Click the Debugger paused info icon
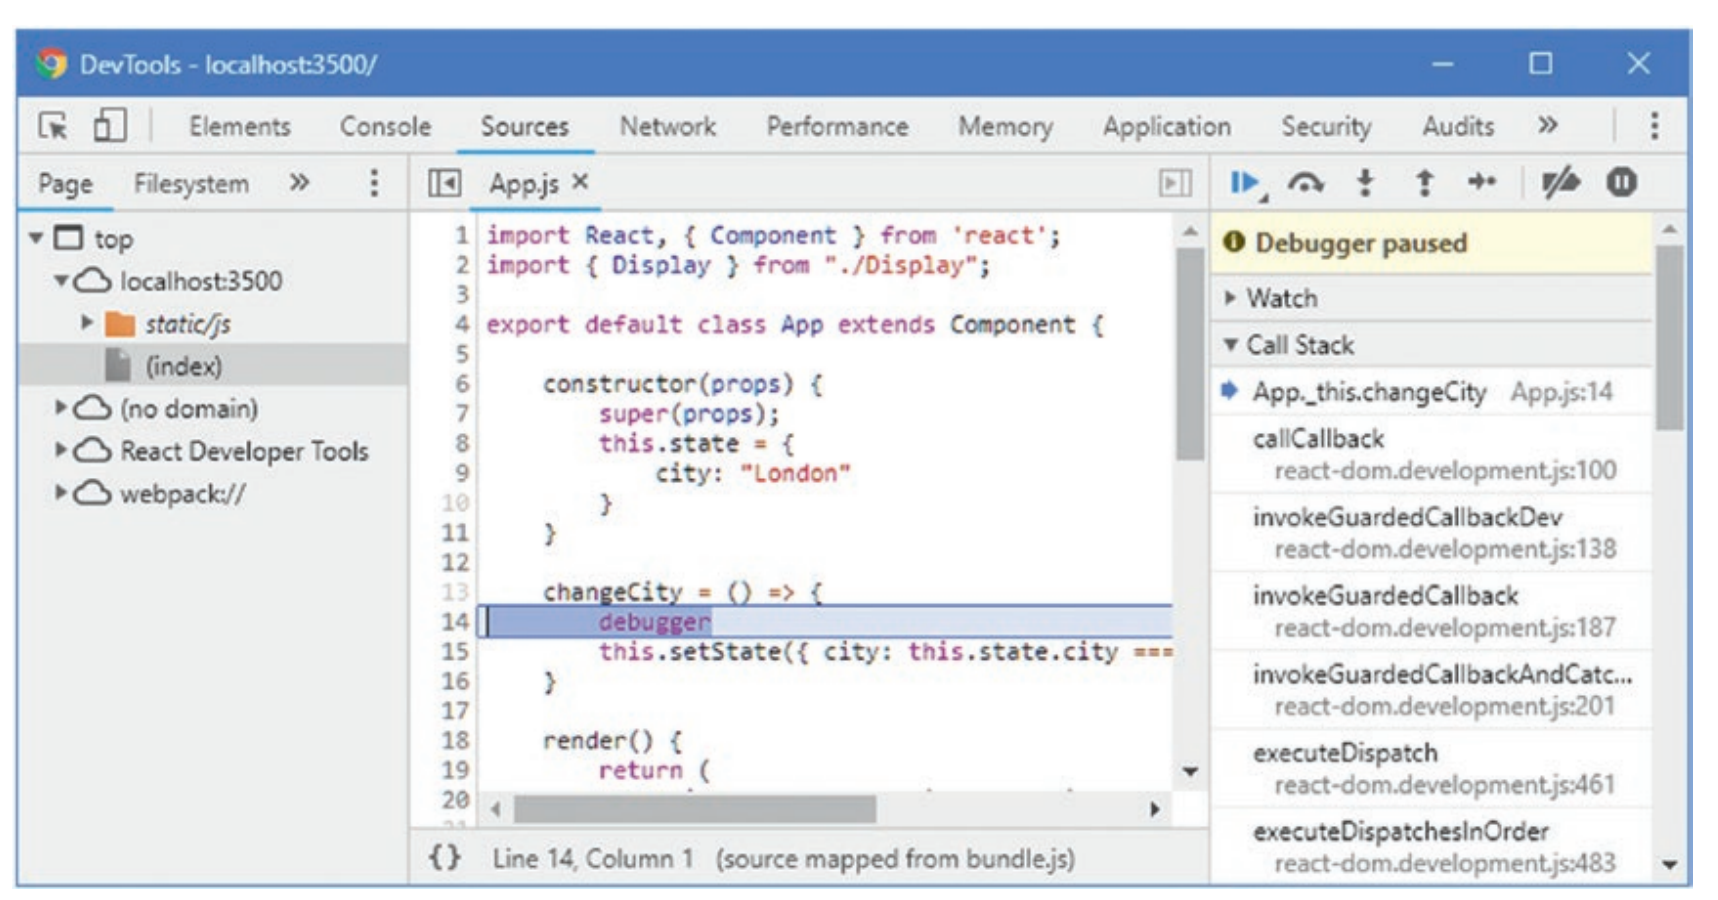 (1235, 242)
